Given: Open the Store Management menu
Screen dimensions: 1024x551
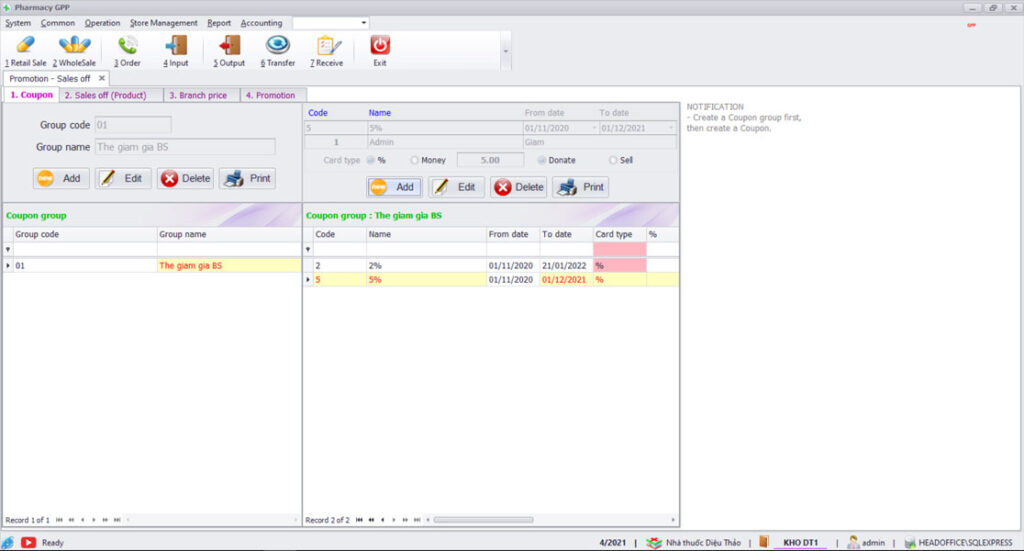Looking at the screenshot, I should 163,23.
